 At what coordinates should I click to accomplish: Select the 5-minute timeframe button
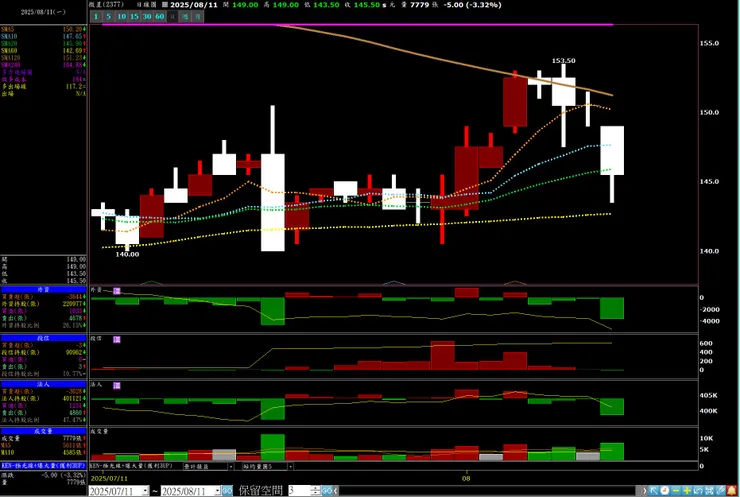[109, 17]
